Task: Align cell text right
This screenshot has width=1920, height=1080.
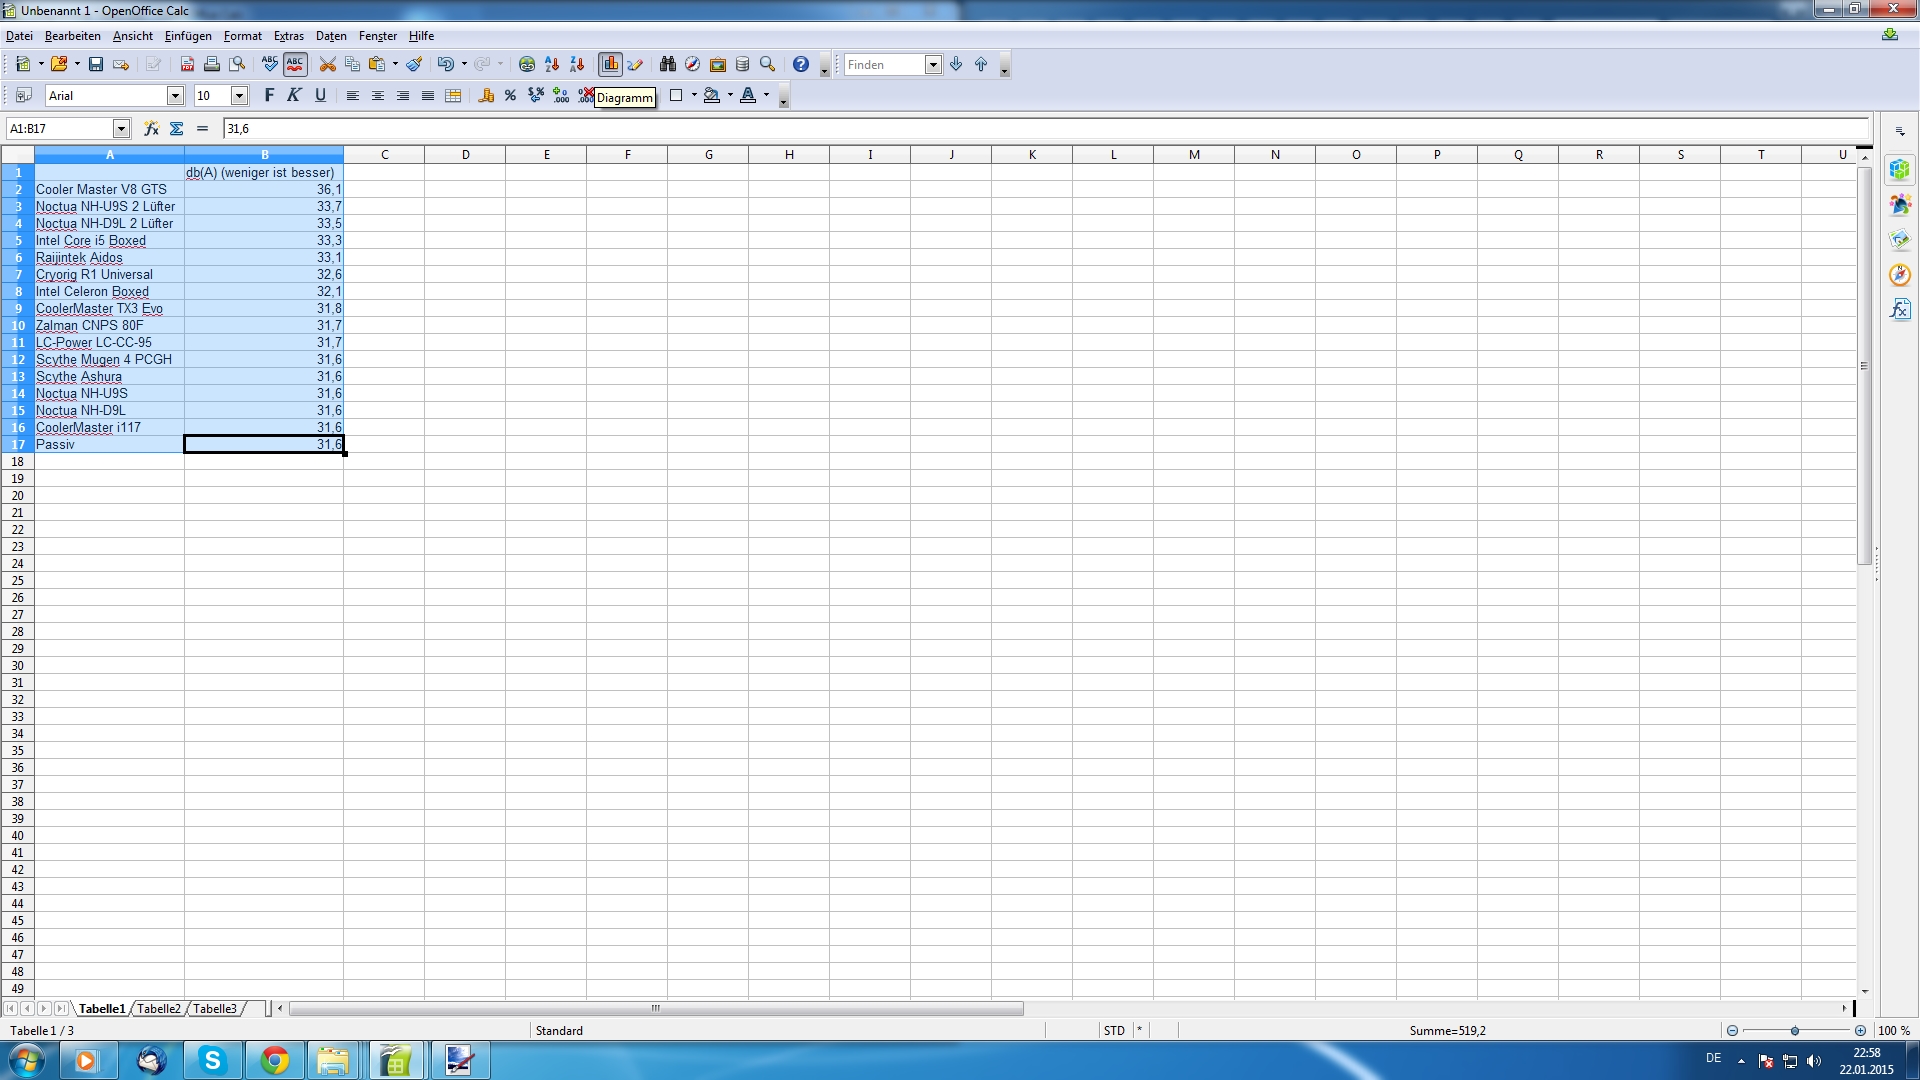Action: click(x=403, y=95)
